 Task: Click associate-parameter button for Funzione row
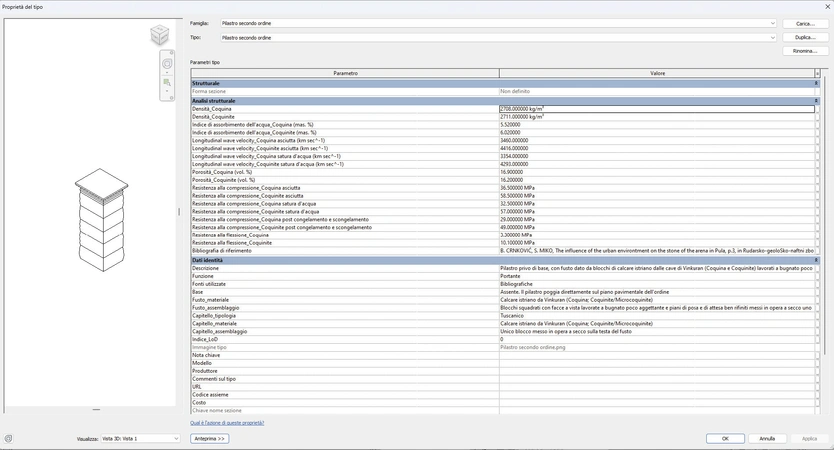(817, 277)
